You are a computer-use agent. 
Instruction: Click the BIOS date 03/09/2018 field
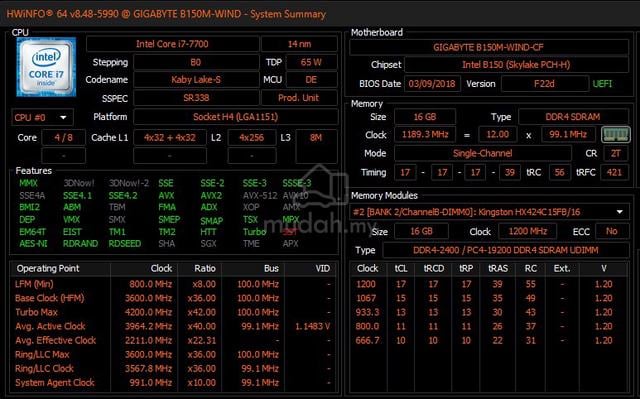pos(432,84)
